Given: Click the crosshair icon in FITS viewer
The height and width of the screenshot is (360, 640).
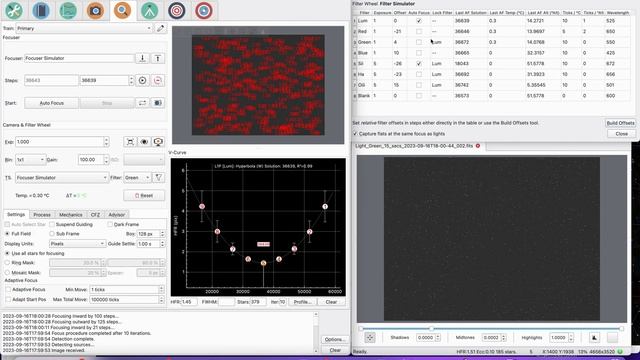Looking at the screenshot, I should coord(370,338).
